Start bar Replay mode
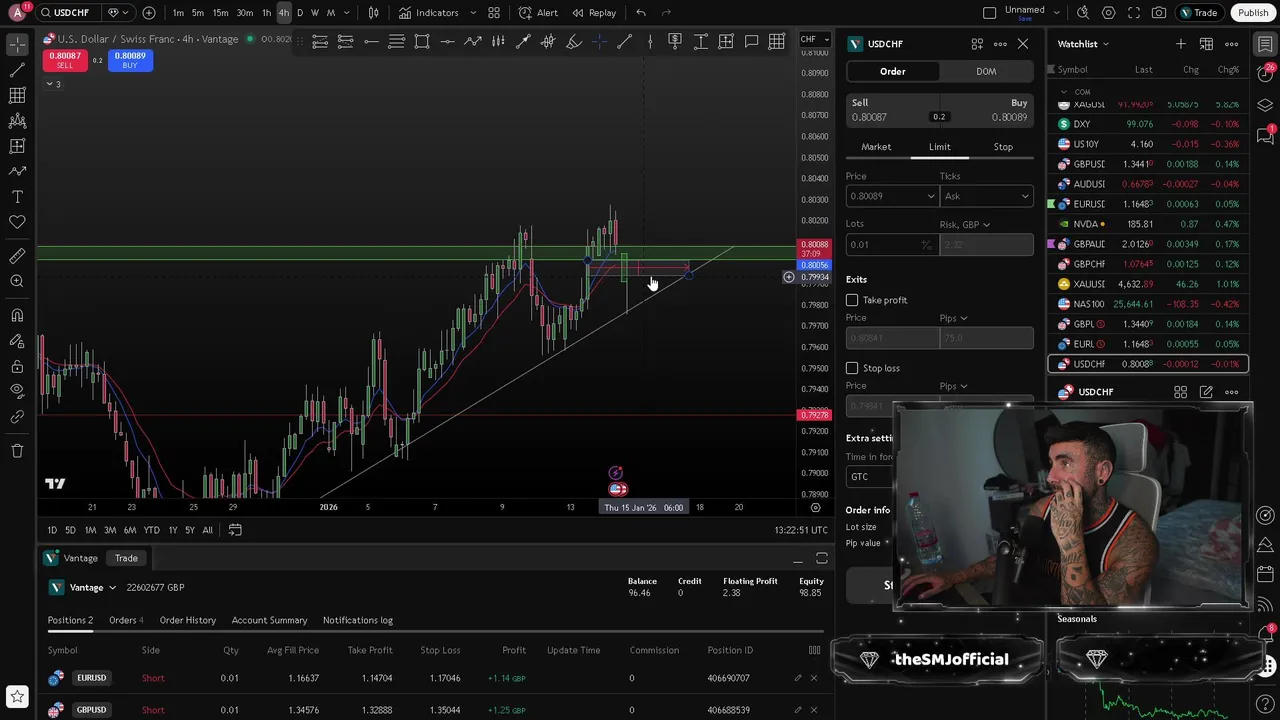This screenshot has width=1280, height=720. [593, 13]
